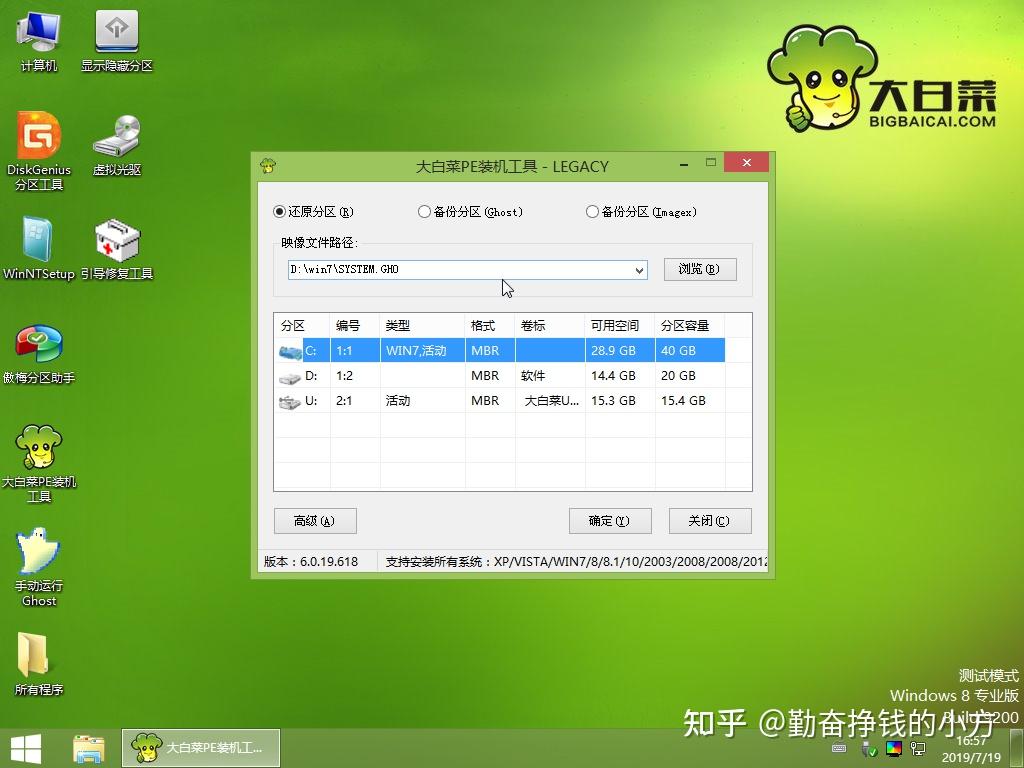Open the 引导修复工具 icon

point(116,248)
